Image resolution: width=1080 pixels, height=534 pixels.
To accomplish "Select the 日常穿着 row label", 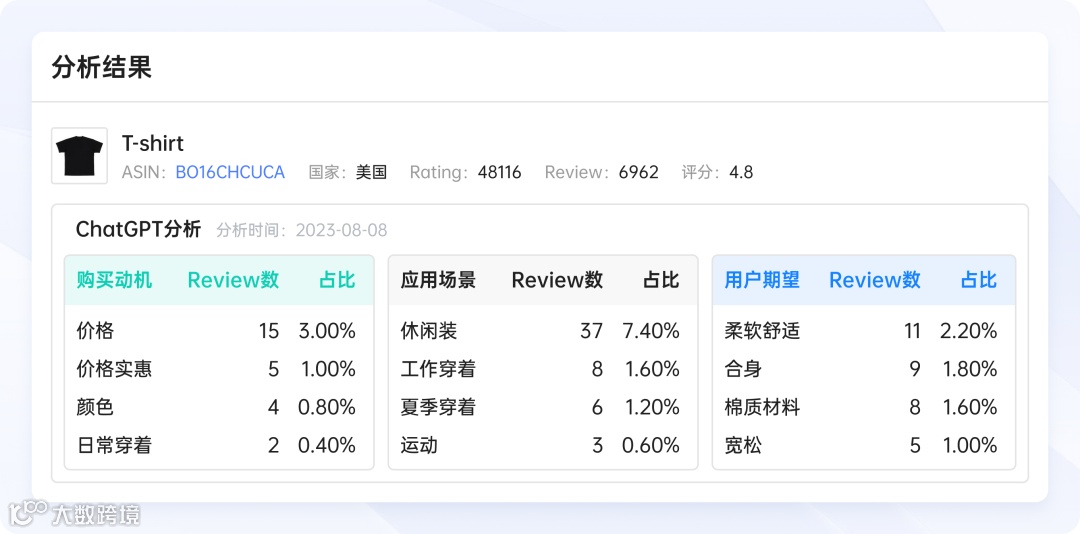I will [114, 445].
